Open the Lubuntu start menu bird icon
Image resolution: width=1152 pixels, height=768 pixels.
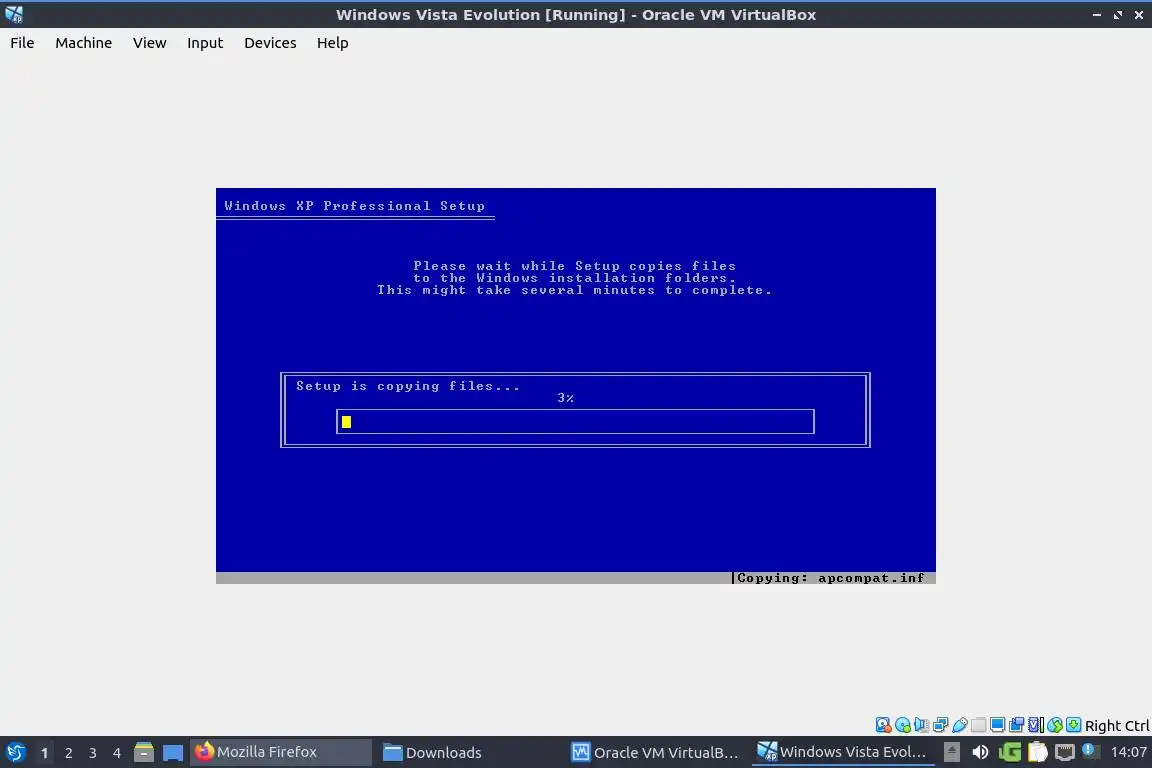tap(16, 752)
